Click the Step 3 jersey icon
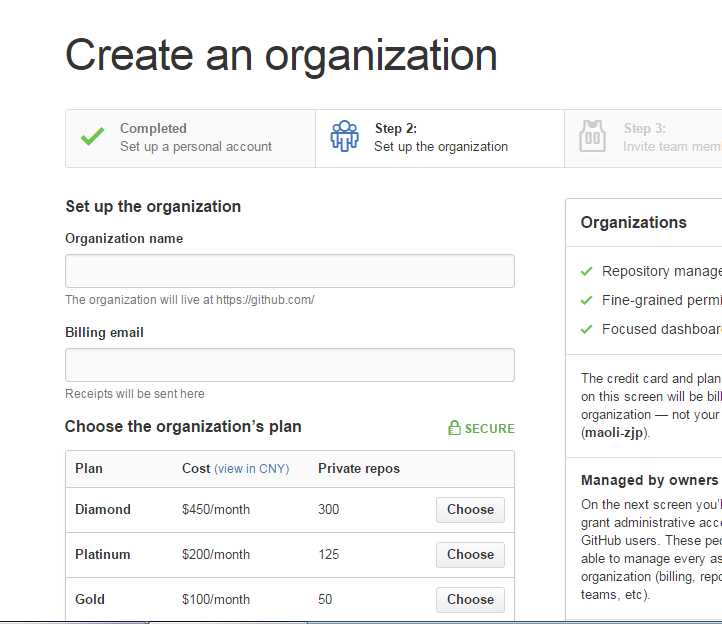Screen dimensions: 722x624 tap(592, 136)
